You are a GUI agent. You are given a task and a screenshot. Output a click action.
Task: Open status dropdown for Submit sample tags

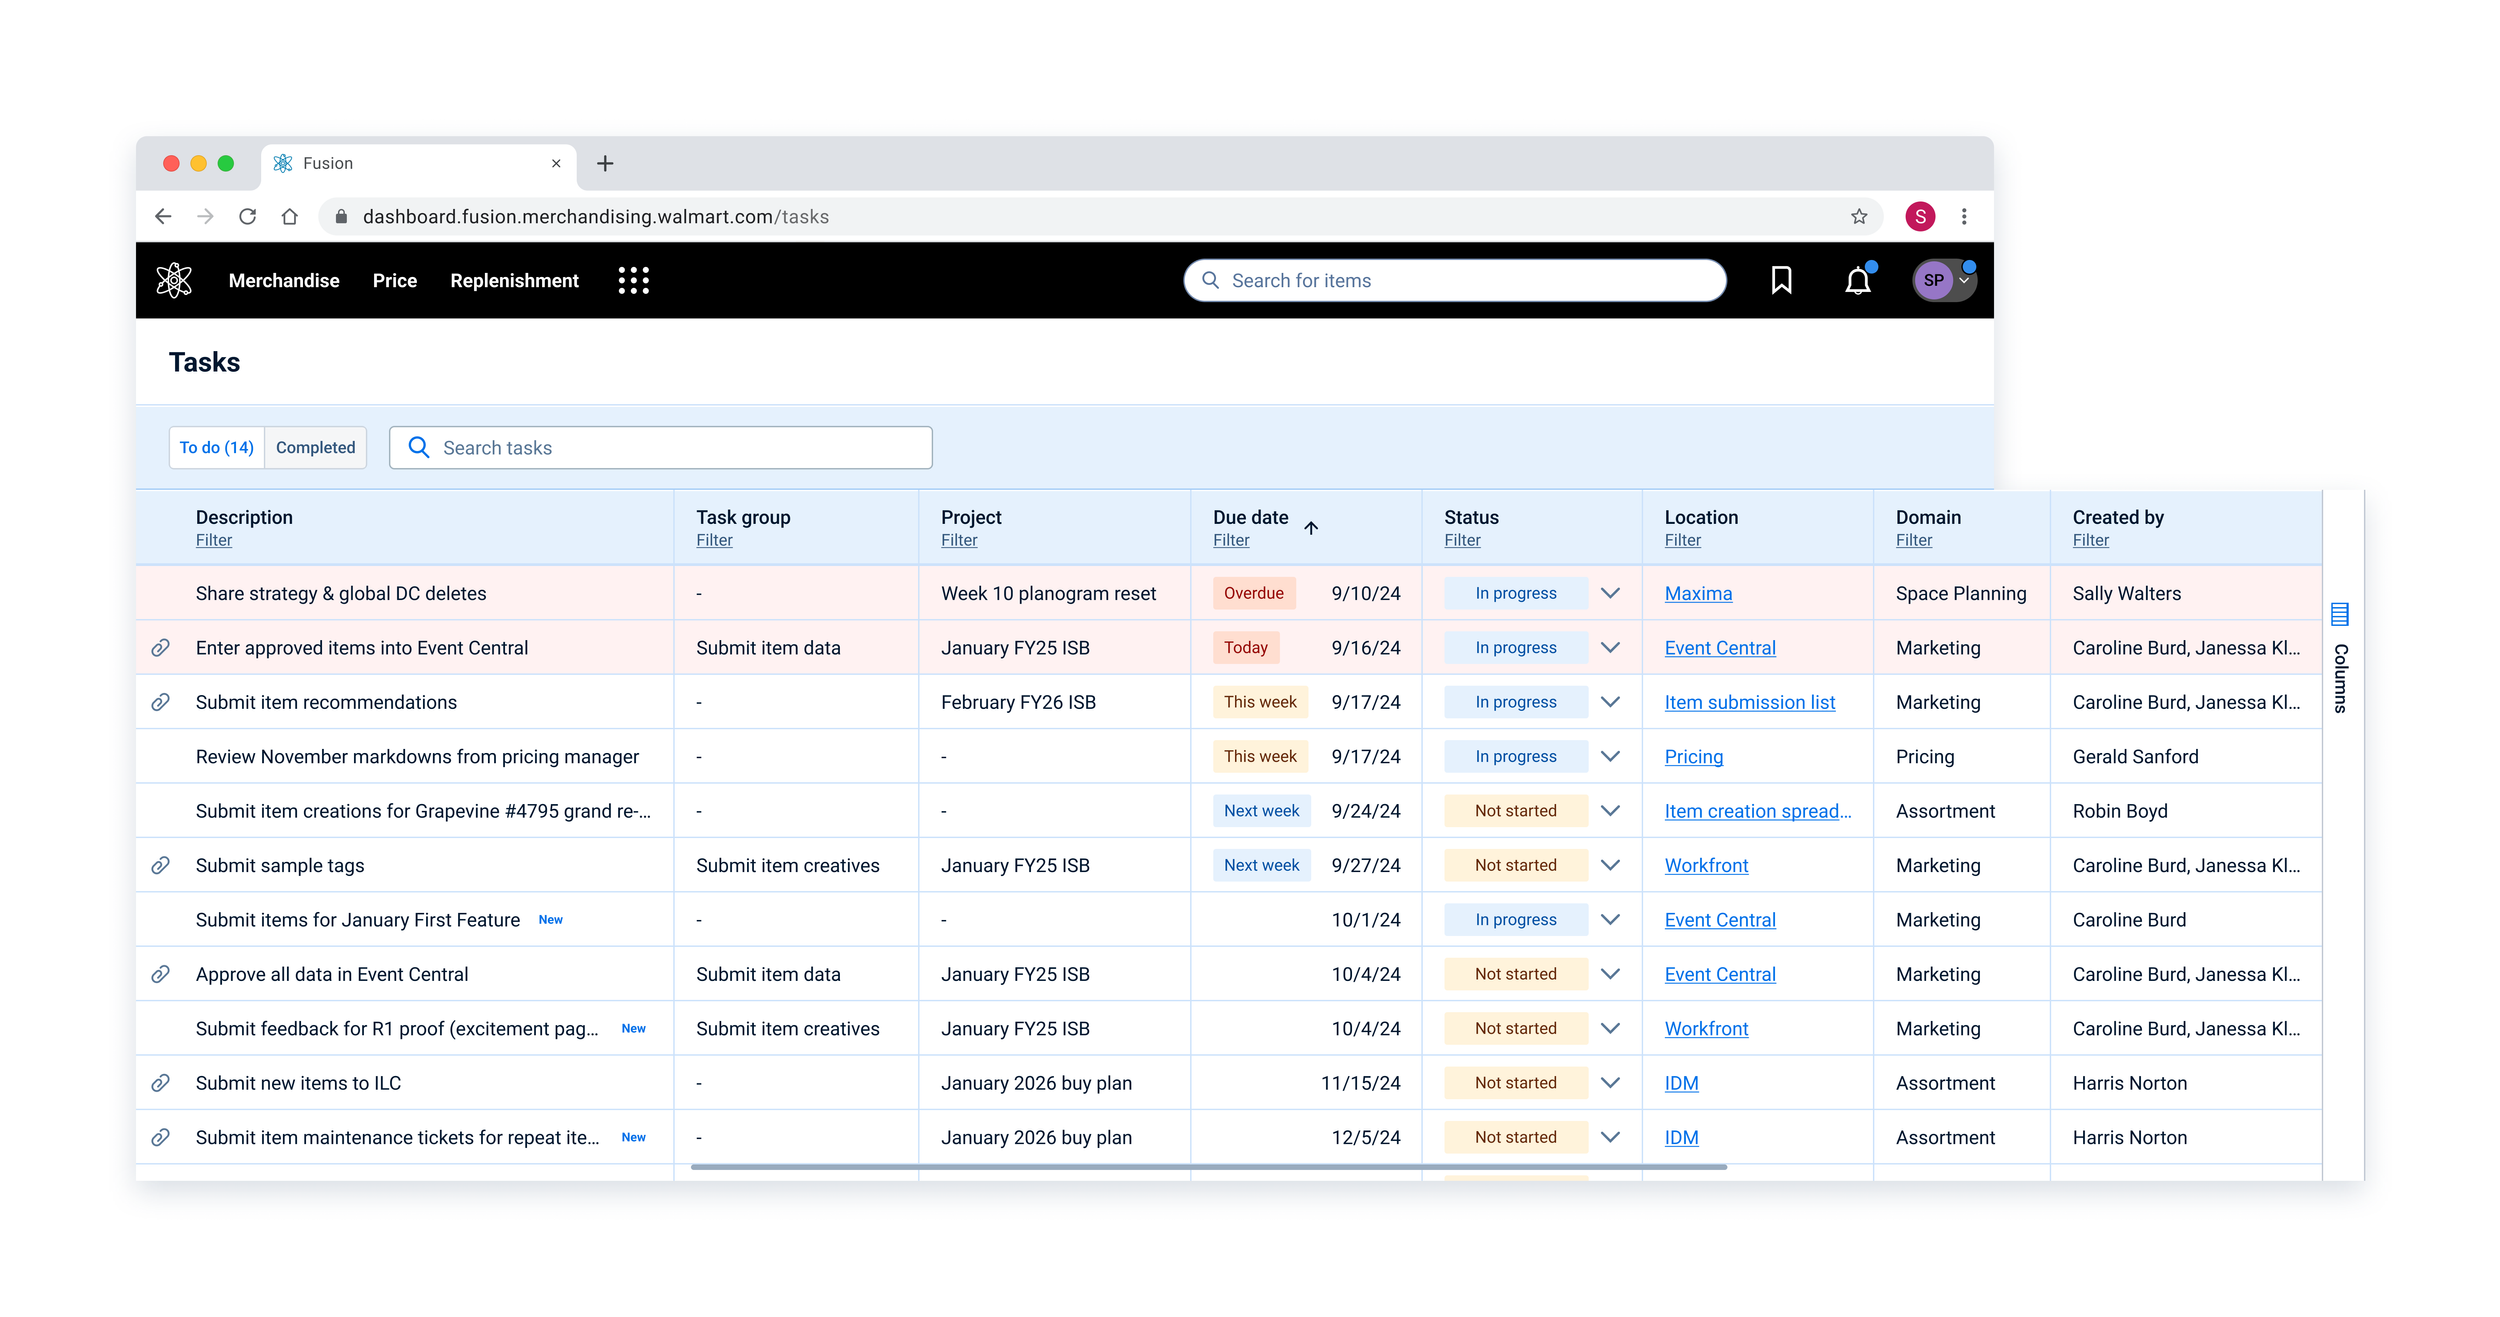click(x=1610, y=866)
